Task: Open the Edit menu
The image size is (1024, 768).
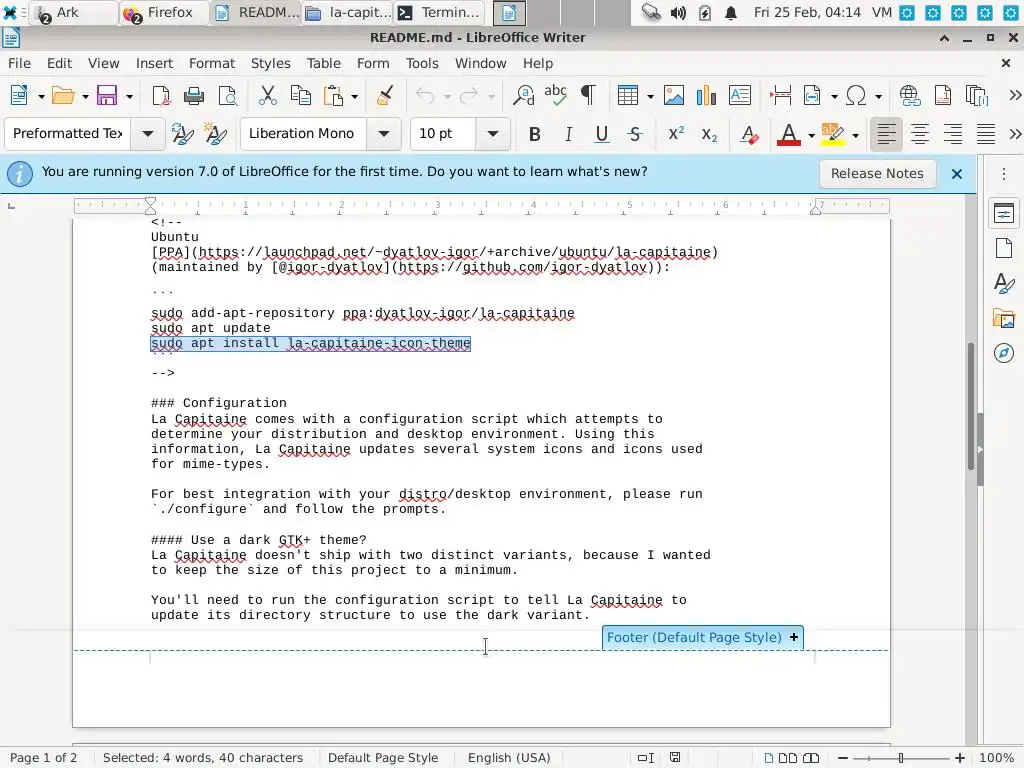Action: point(59,63)
